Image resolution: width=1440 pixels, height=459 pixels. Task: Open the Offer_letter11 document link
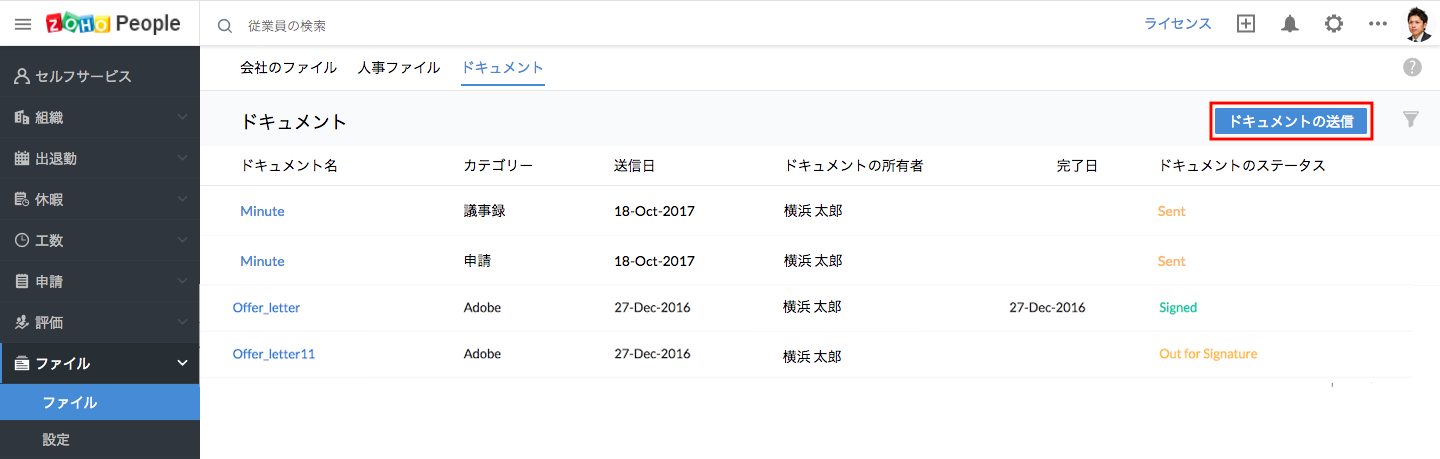[x=274, y=354]
